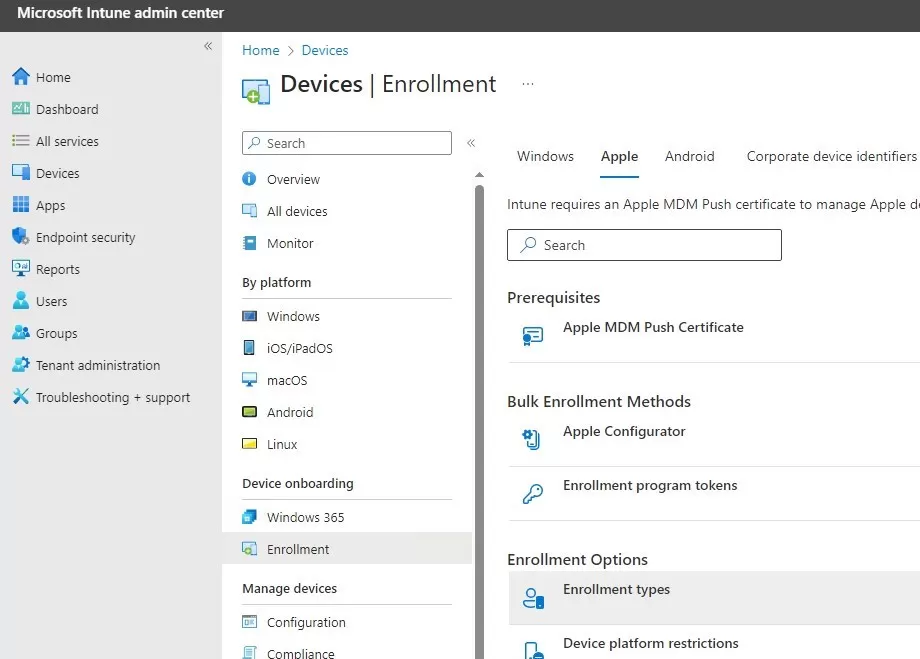Screen dimensions: 920x659
Task: Click the search field in the Devices pane
Action: pos(346,143)
